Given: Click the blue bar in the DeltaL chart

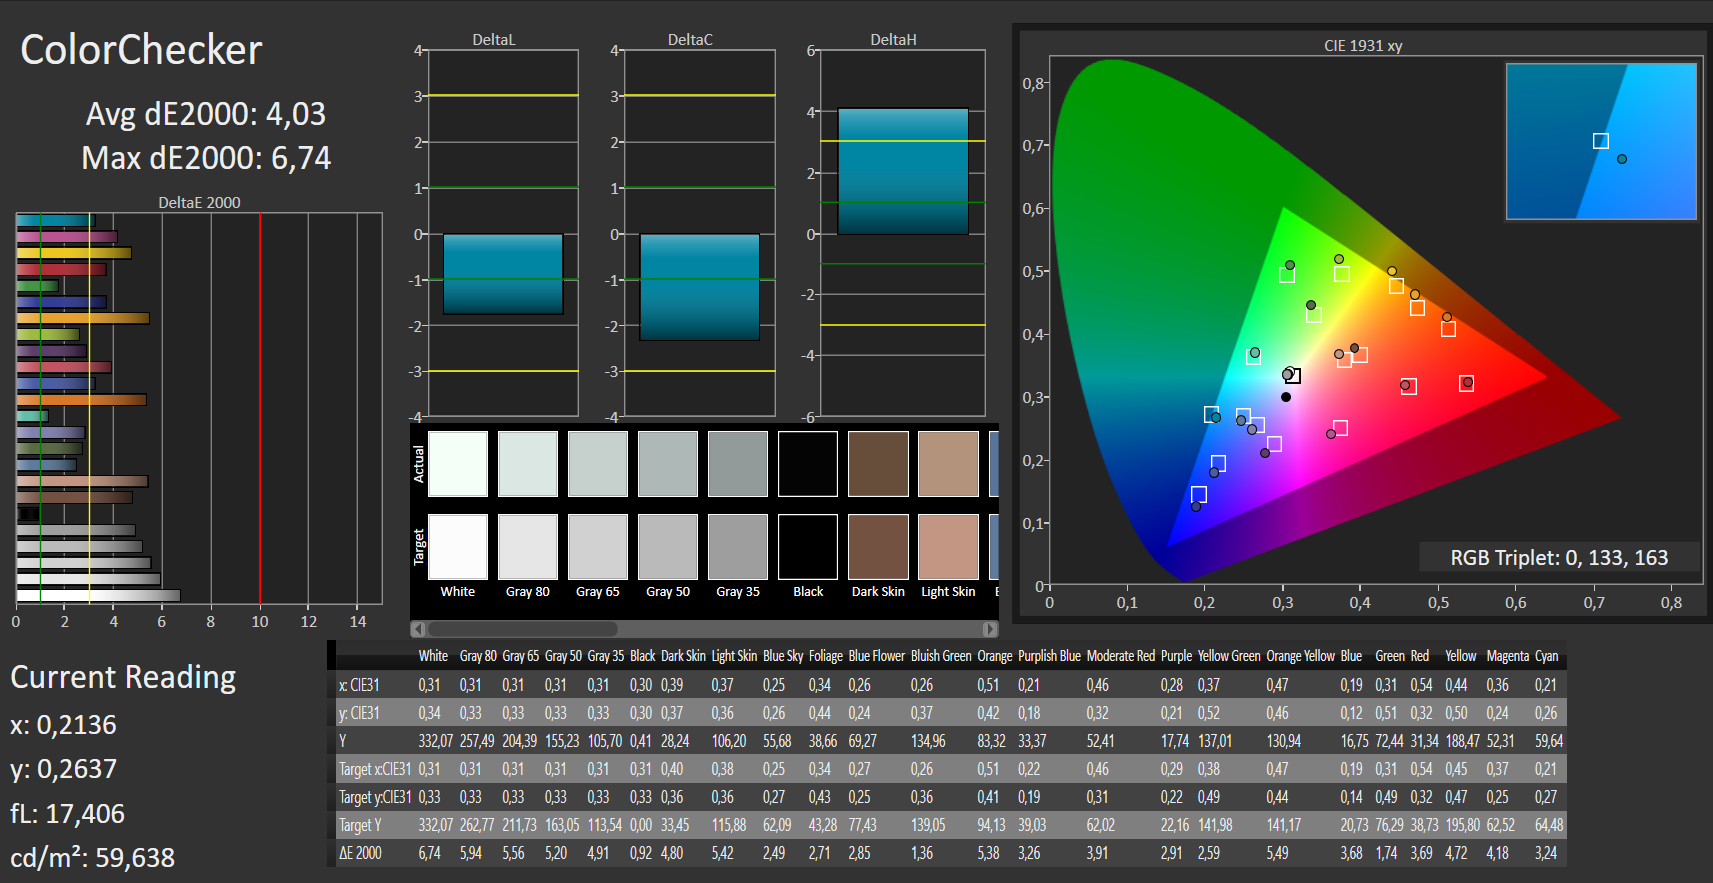Looking at the screenshot, I should point(503,274).
